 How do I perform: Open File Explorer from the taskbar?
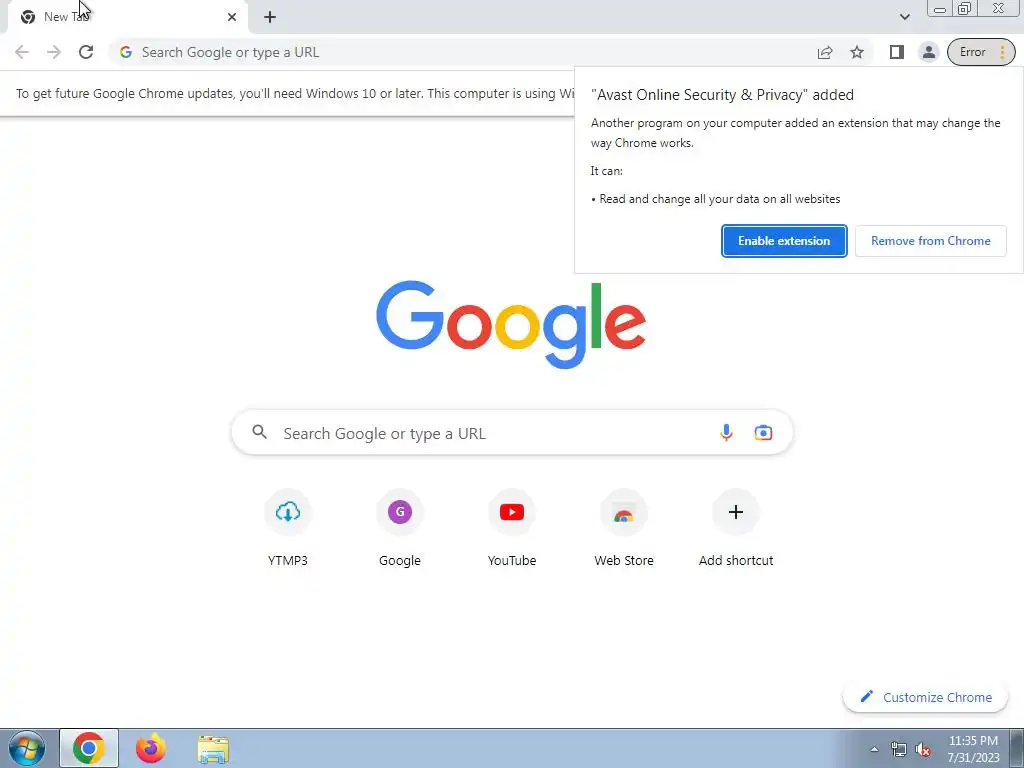pyautogui.click(x=213, y=749)
